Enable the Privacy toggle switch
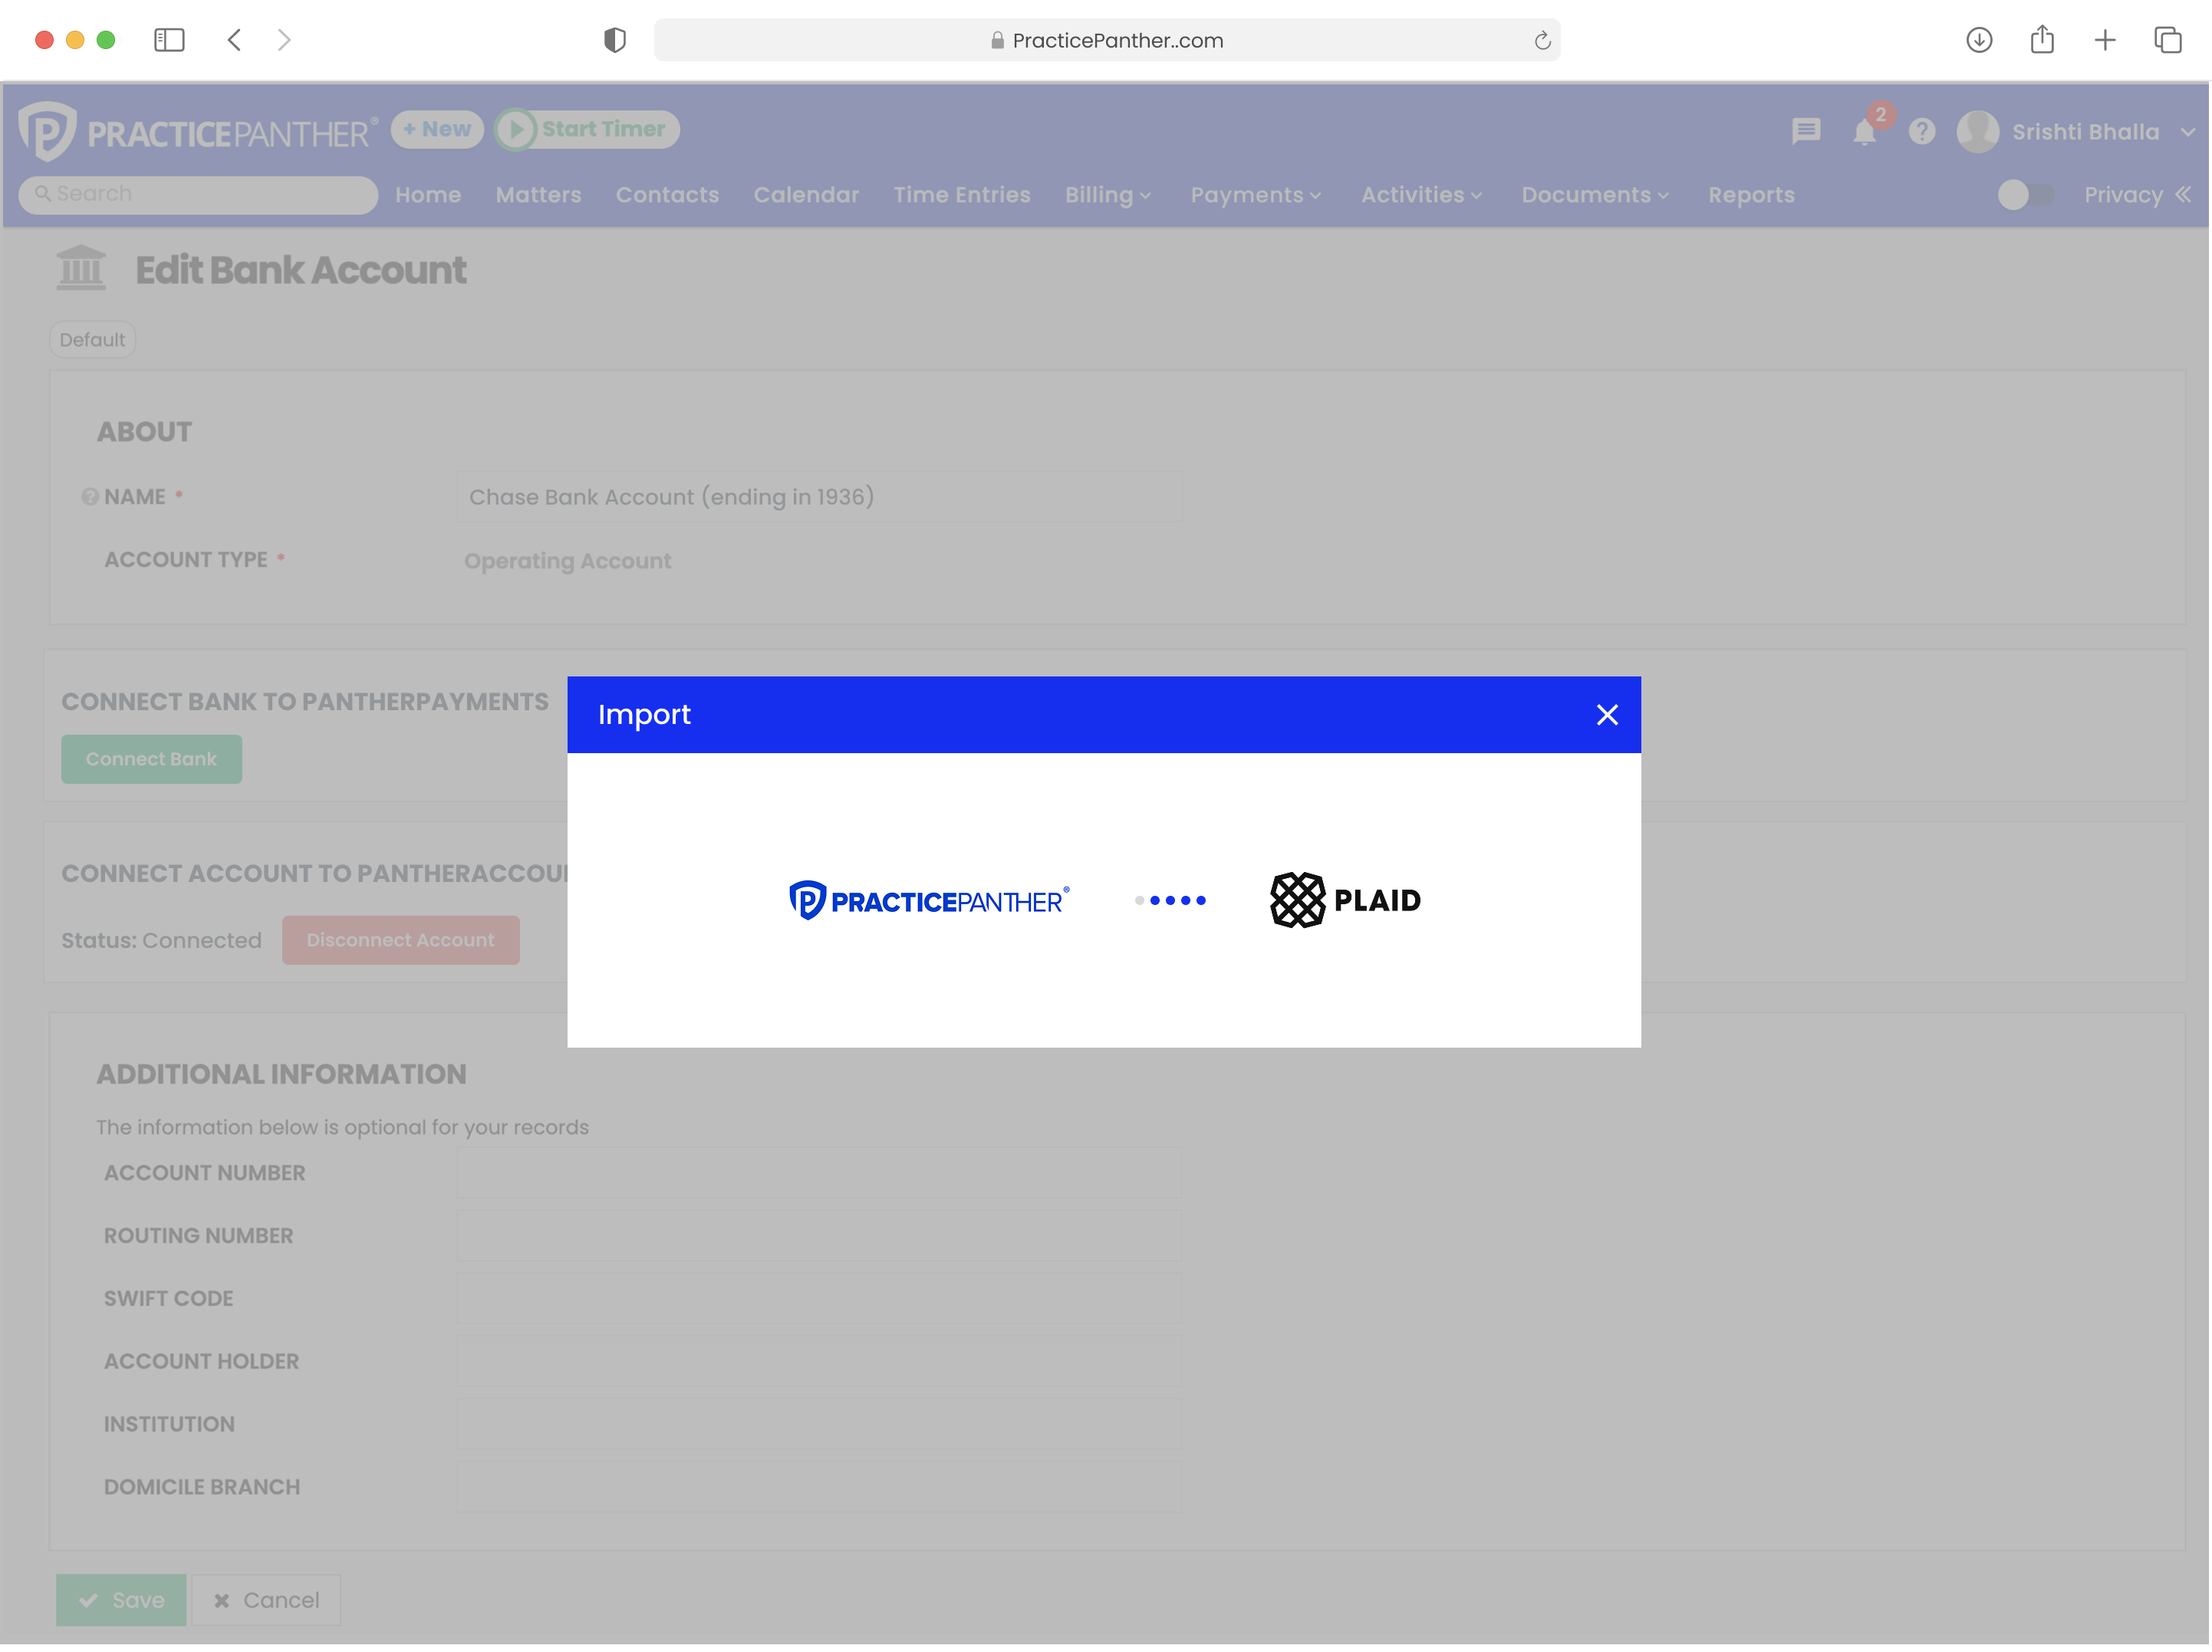This screenshot has height=1652, width=2212. tap(2027, 195)
